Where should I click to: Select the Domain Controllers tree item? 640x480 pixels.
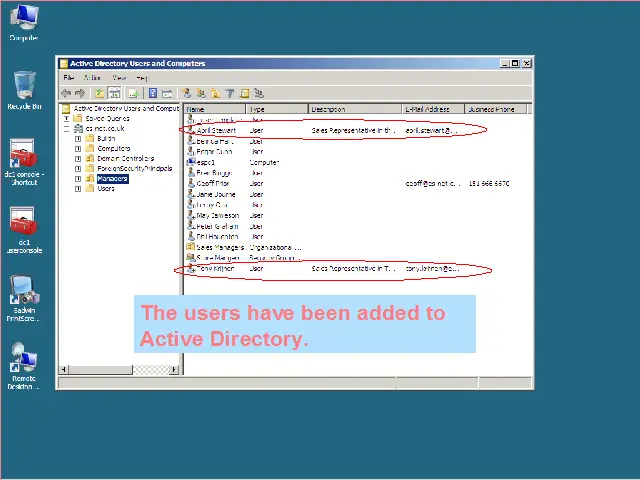[126, 158]
